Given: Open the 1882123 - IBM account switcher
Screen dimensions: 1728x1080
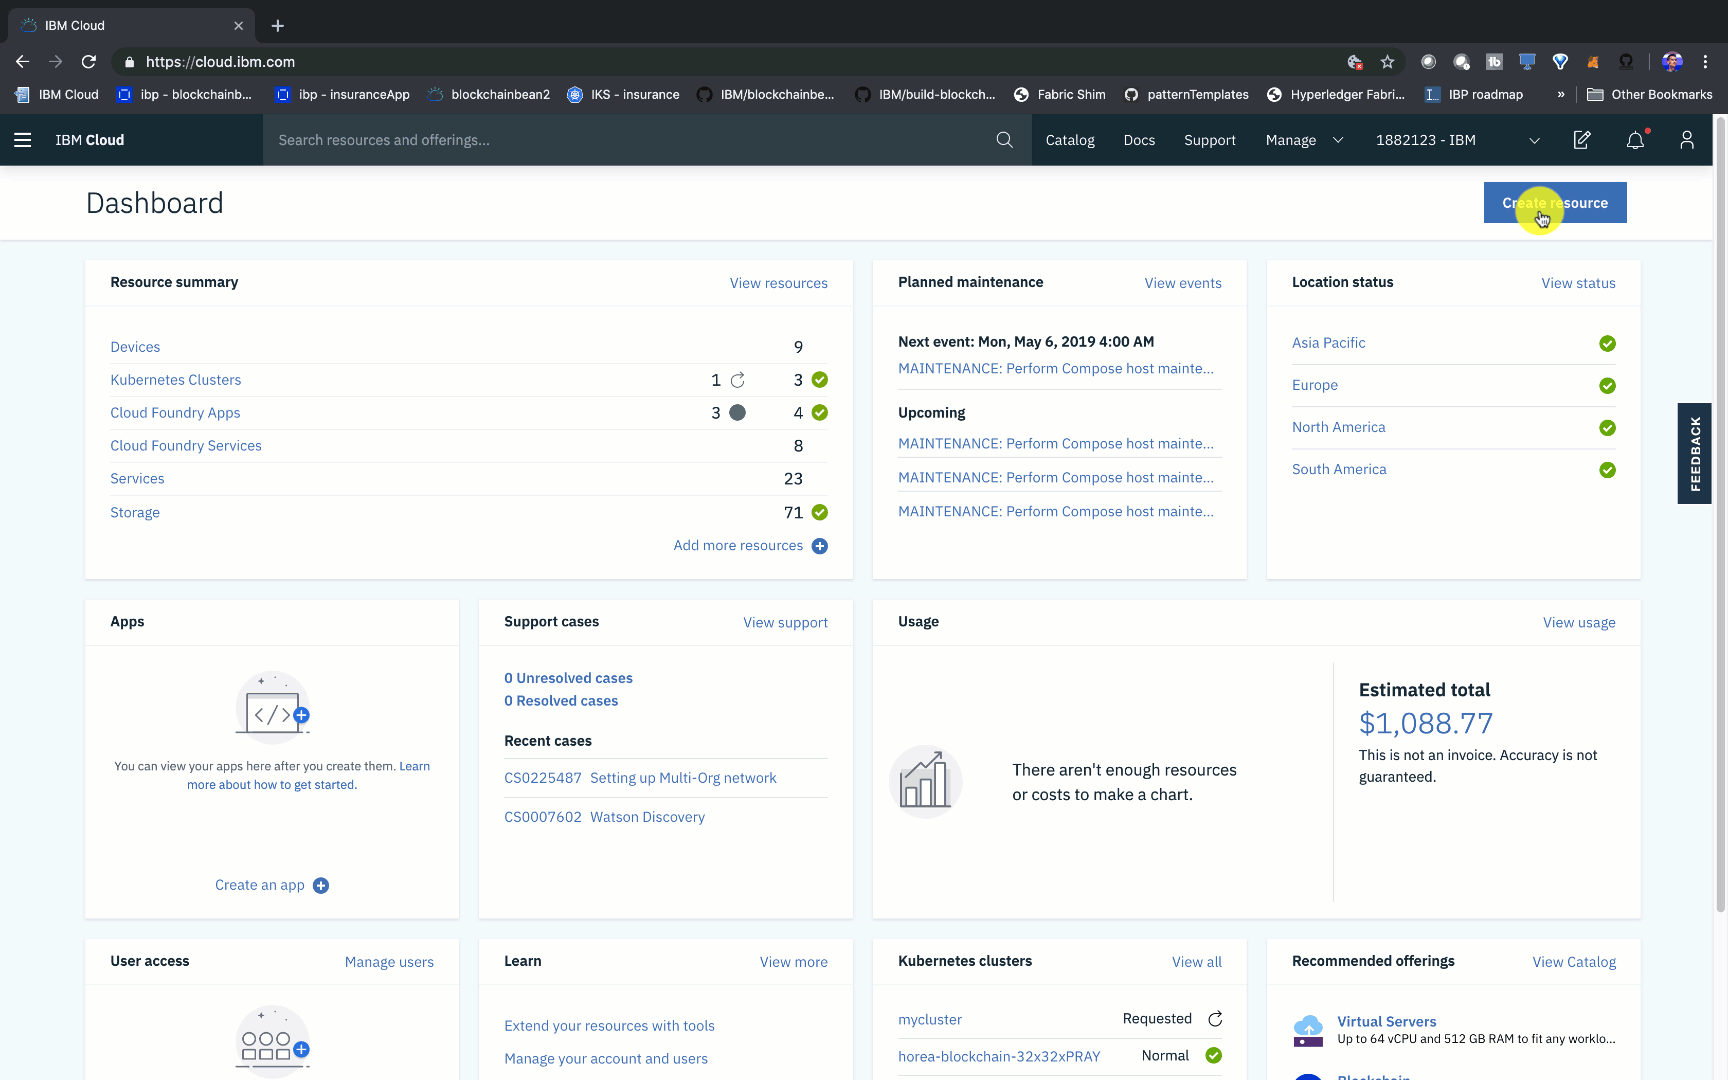Looking at the screenshot, I should click(1457, 140).
